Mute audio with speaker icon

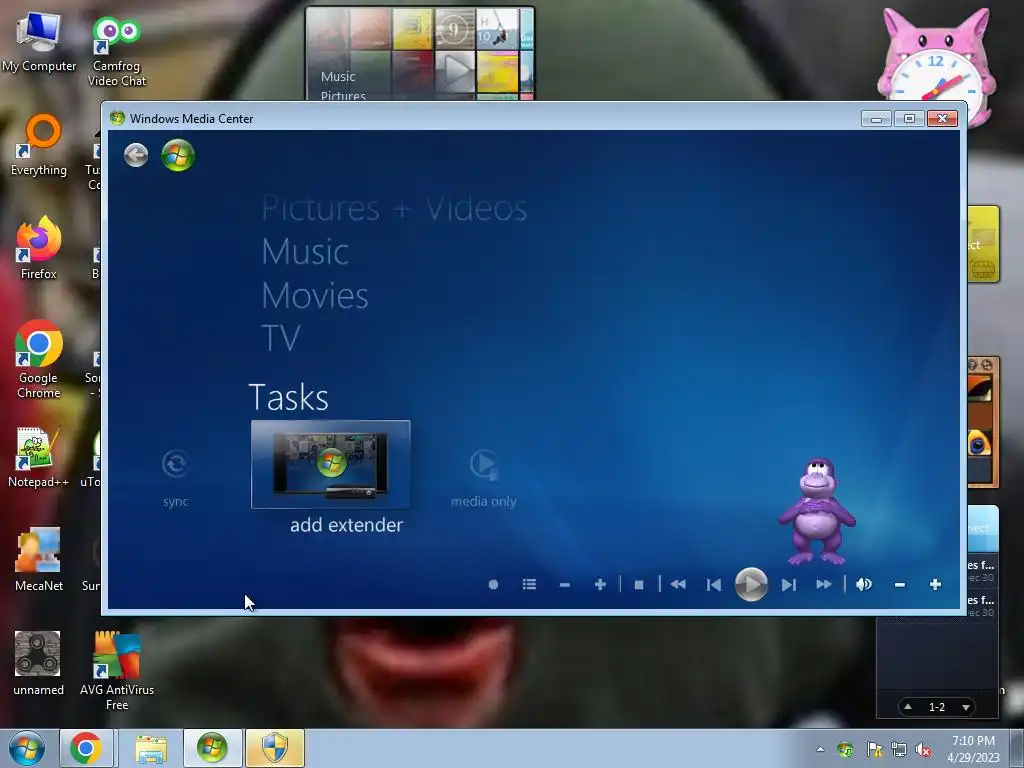pos(864,584)
